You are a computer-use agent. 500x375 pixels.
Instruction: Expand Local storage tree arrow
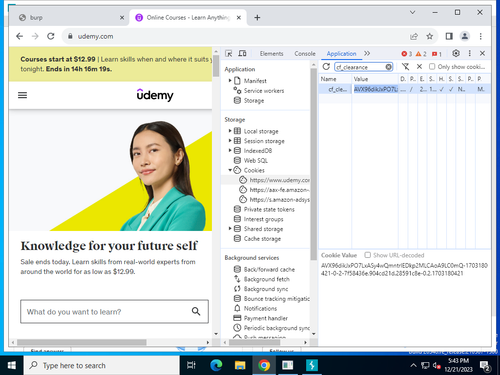click(x=230, y=131)
